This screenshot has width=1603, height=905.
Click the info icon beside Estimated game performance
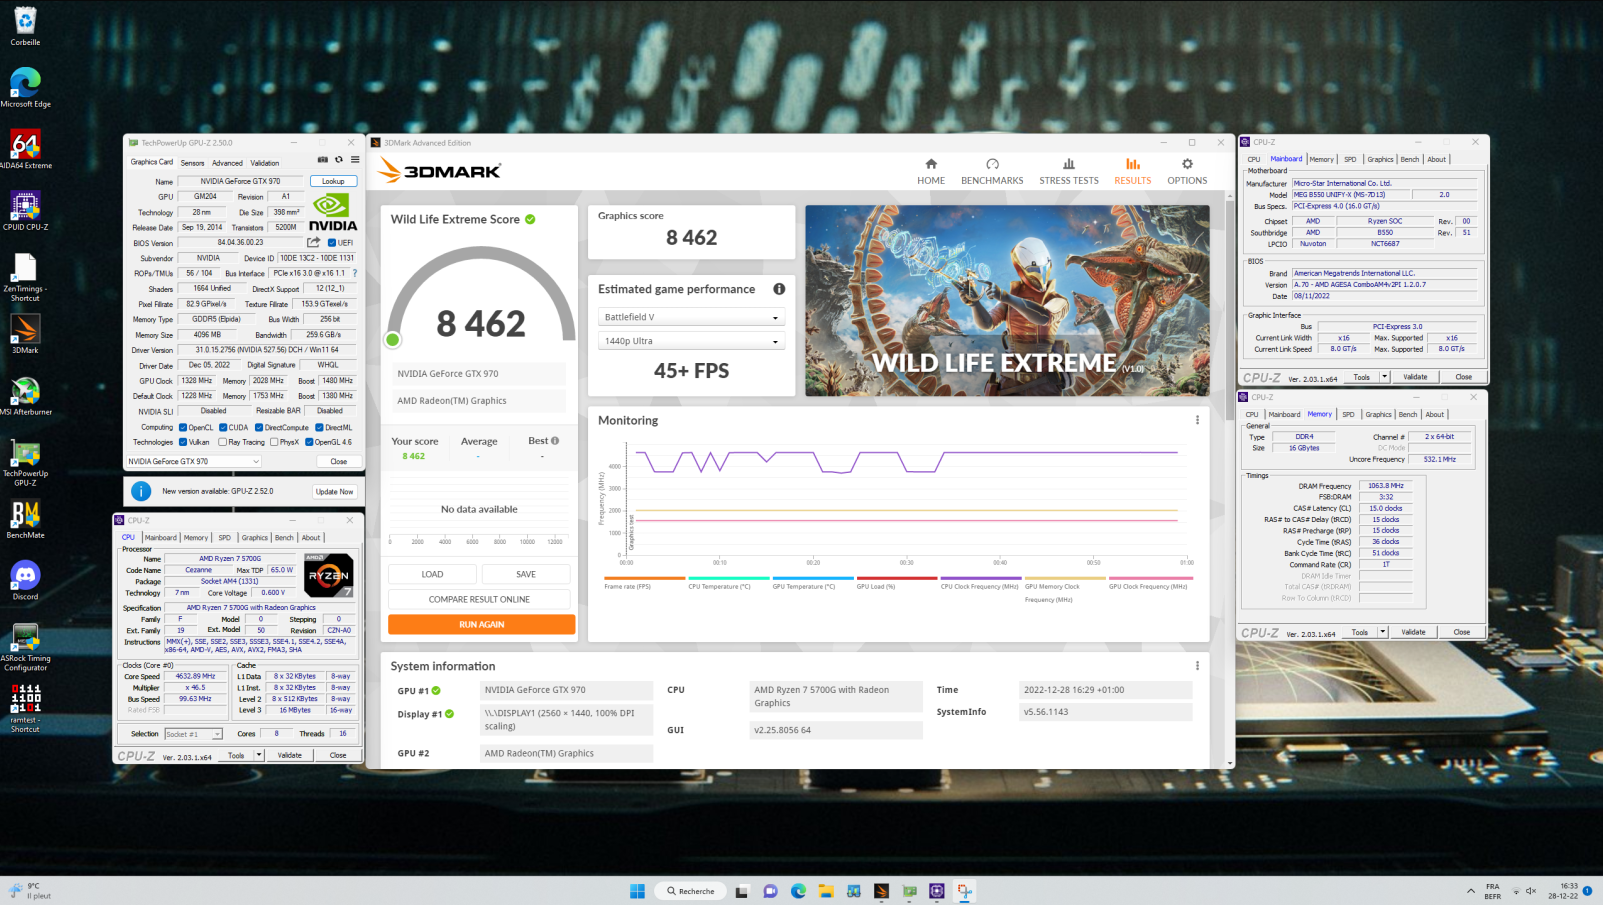coord(779,289)
